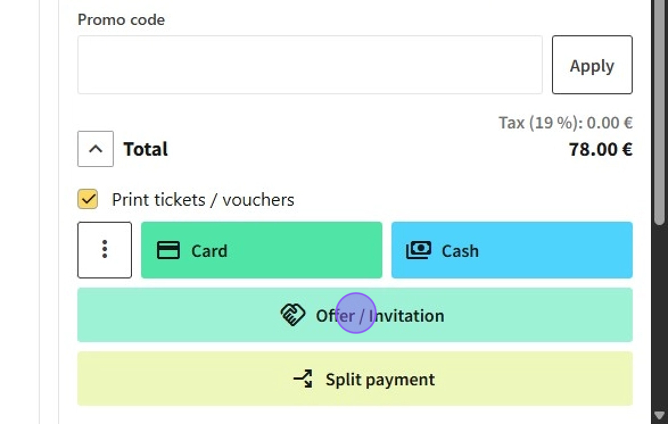Click the banknote icon on Cash button

418,251
